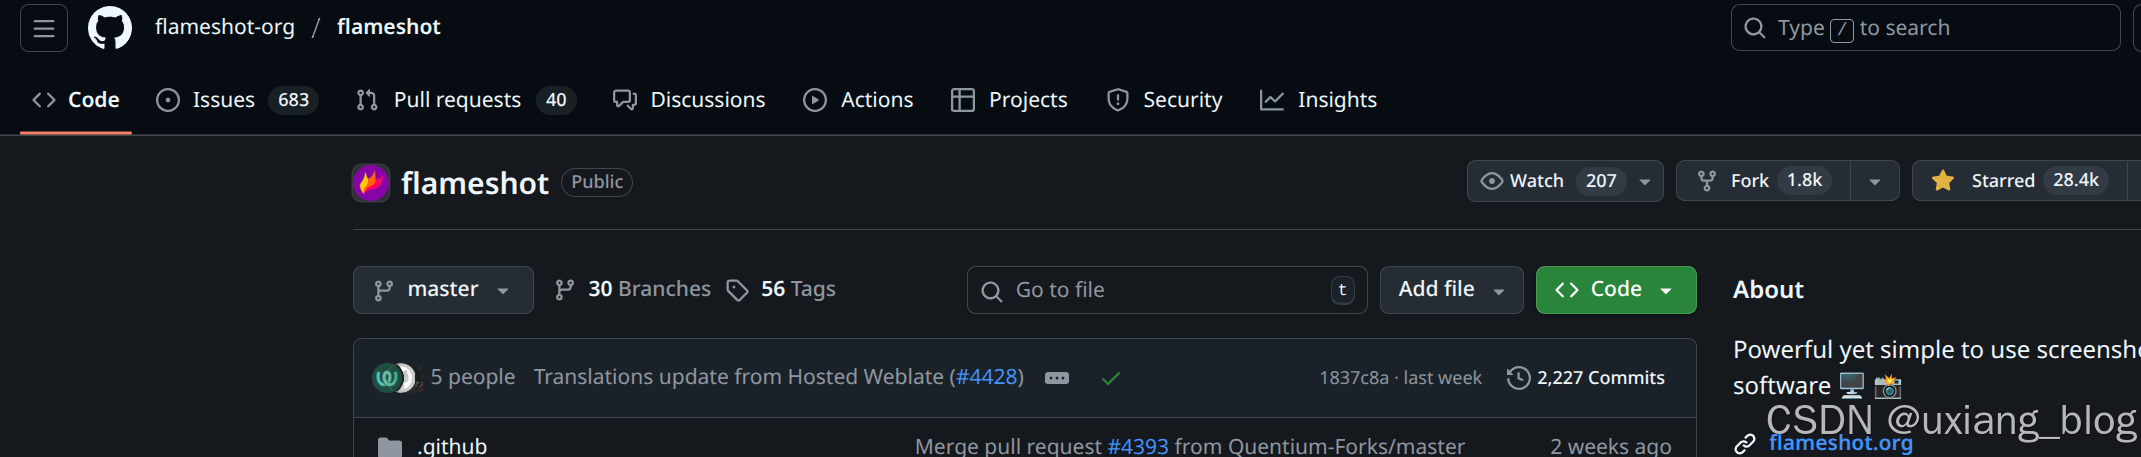The height and width of the screenshot is (457, 2141).
Task: Click the Pull requests count badge 40
Action: (556, 100)
